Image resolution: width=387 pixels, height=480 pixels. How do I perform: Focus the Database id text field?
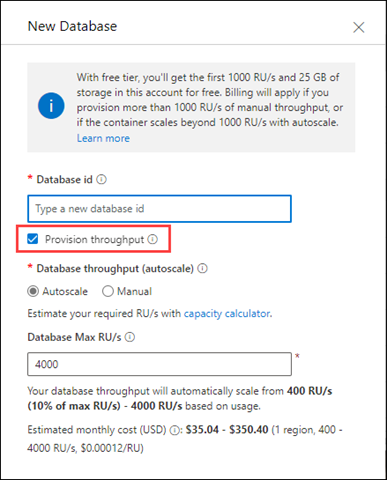(160, 209)
